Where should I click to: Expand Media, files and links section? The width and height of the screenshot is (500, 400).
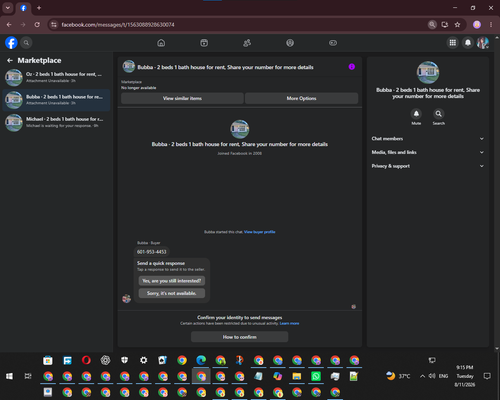tap(428, 152)
